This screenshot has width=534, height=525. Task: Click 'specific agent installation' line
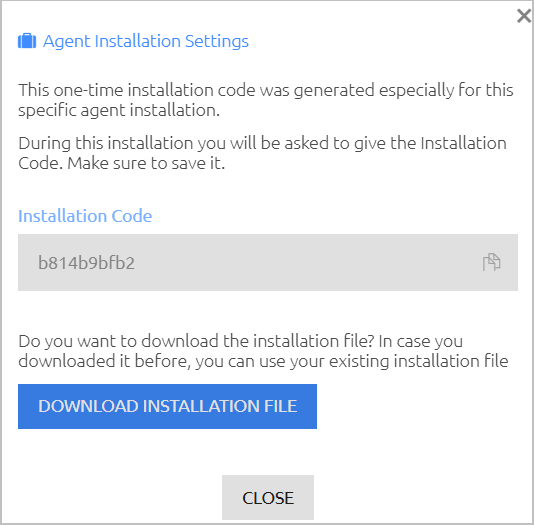pyautogui.click(x=119, y=110)
